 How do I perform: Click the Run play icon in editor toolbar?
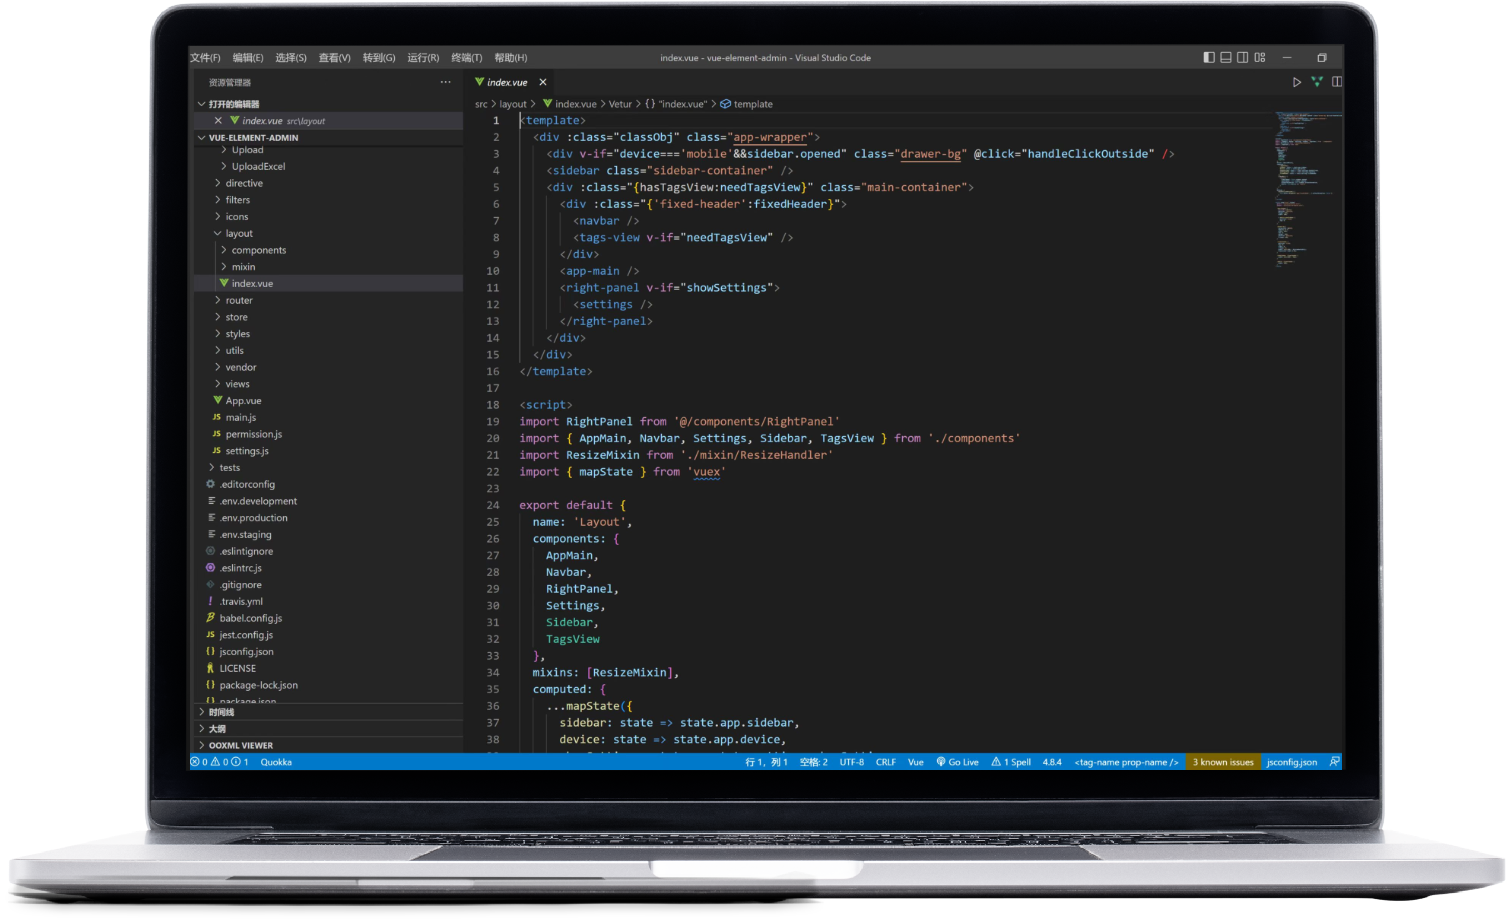1297,82
